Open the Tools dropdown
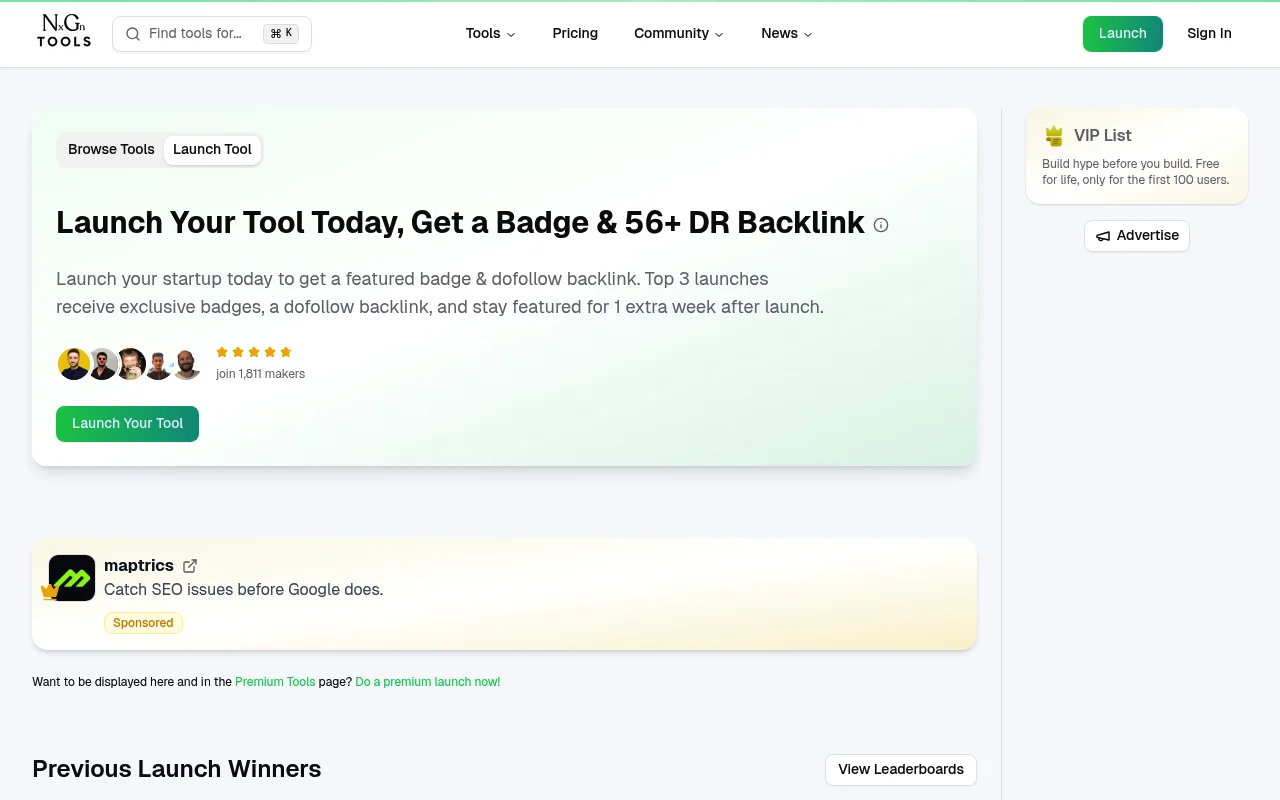1280x800 pixels. pos(489,33)
